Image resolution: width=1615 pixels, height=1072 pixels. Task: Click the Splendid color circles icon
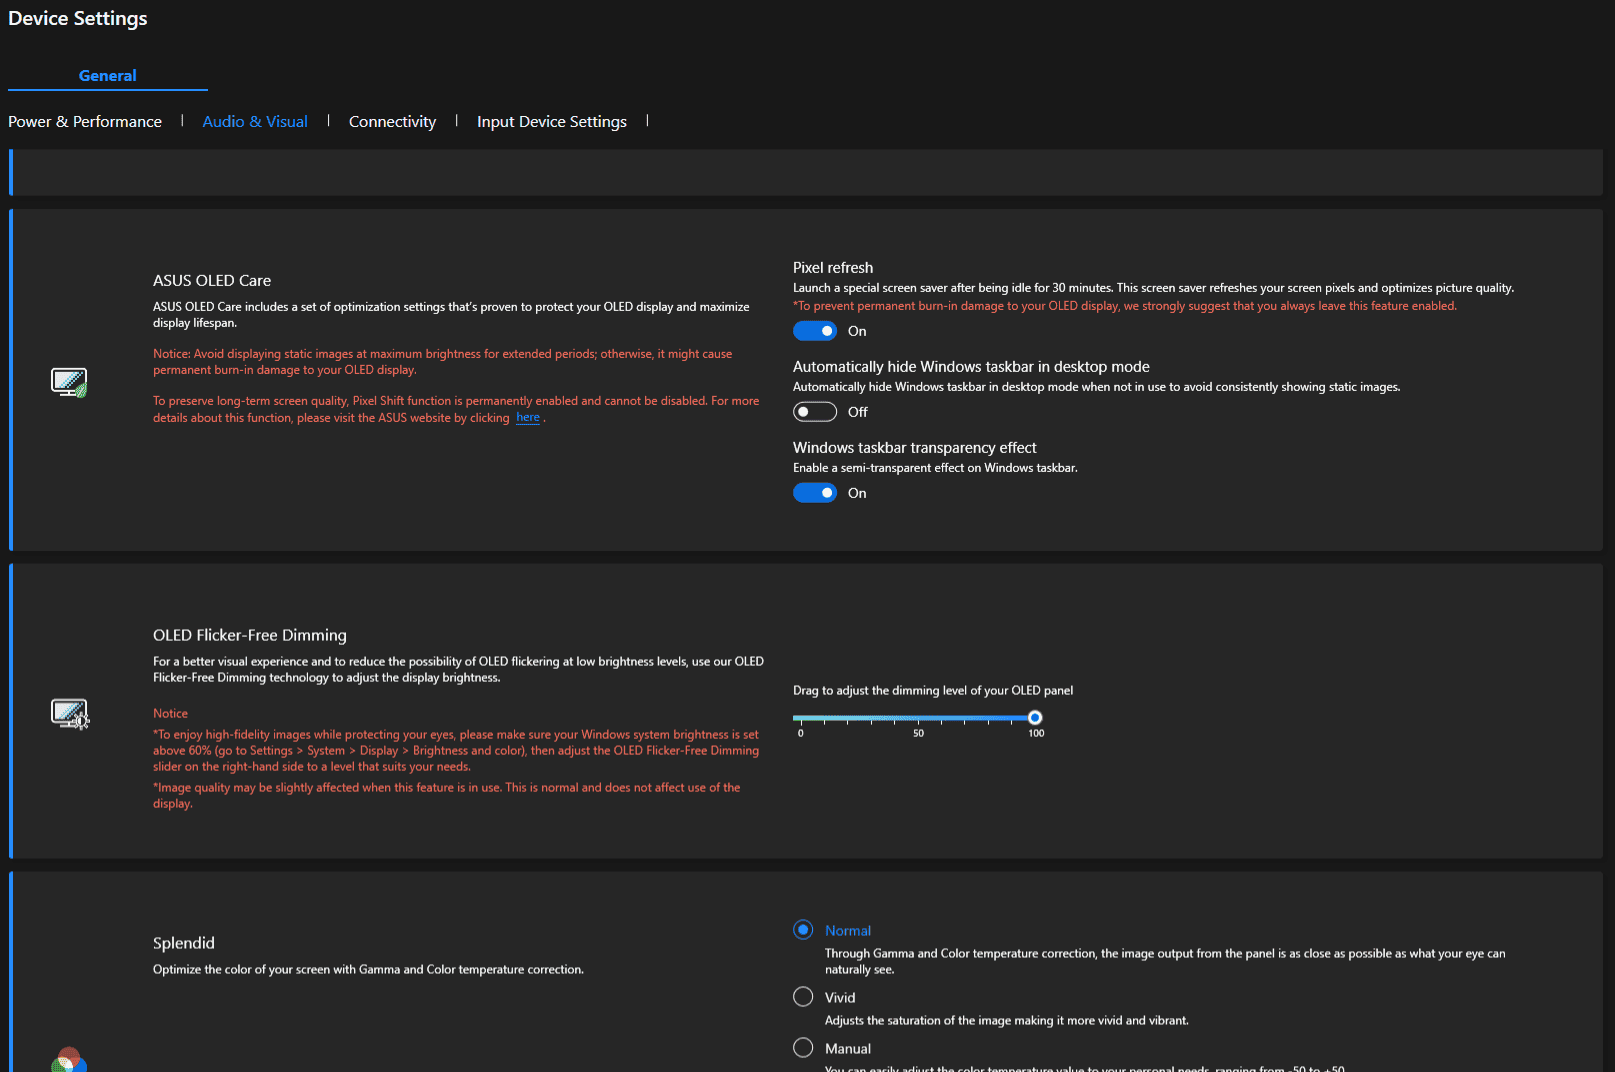(x=69, y=1060)
